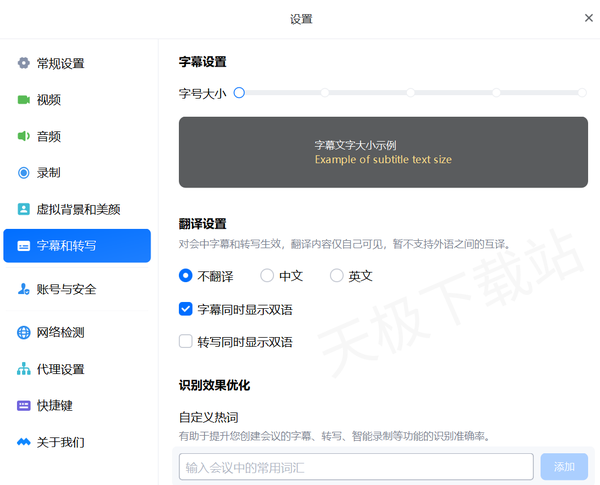Open the 关于我们 tab
The height and width of the screenshot is (485, 600).
pos(77,442)
